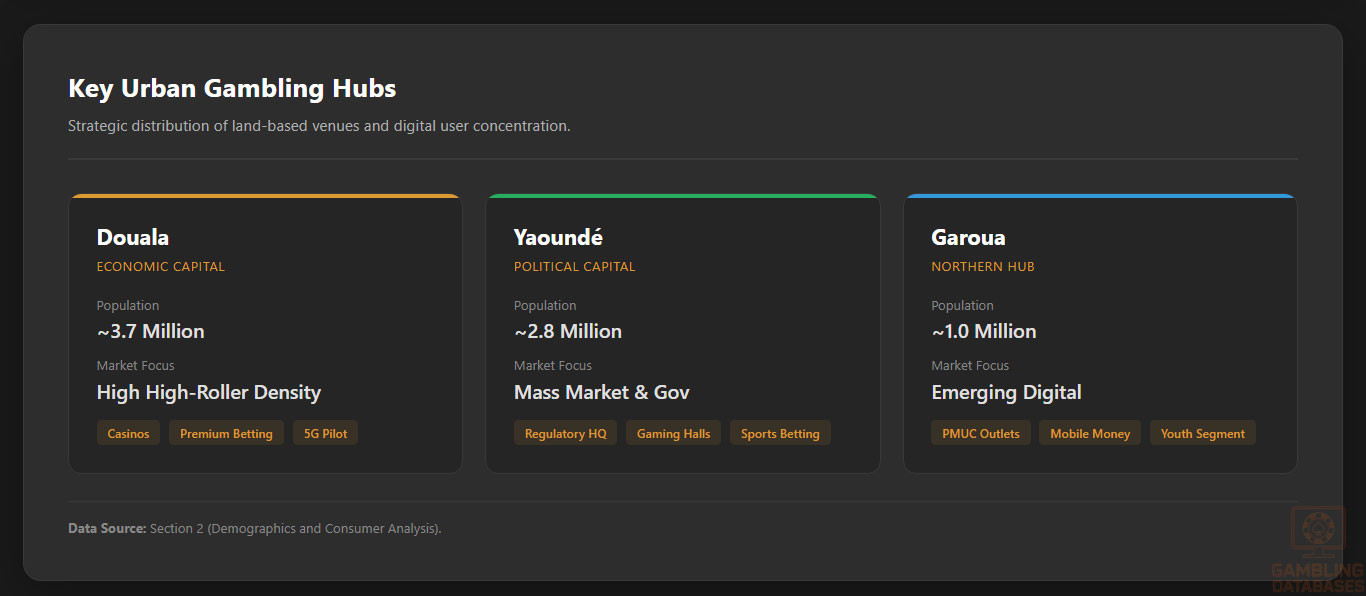Click the Data Source footer note
1366x596 pixels.
click(254, 528)
